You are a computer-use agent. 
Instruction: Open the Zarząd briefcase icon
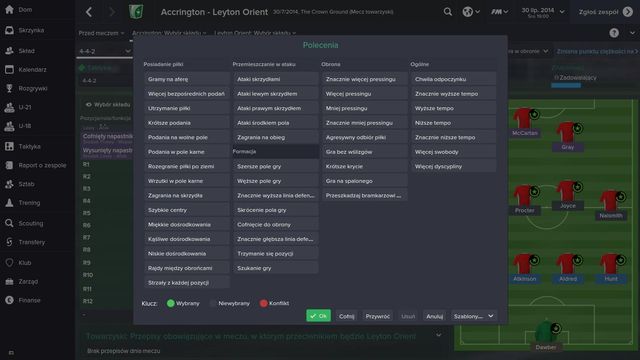9,281
